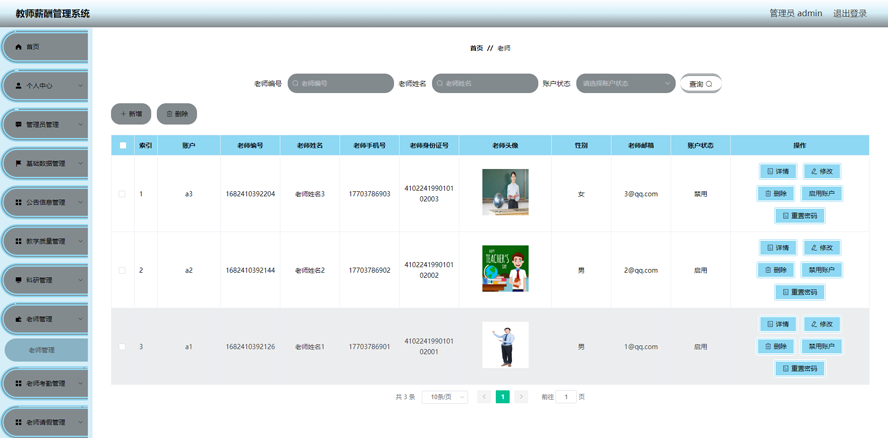888x438 pixels.
Task: Expand the 个人中心 menu chevron
Action: [80, 86]
